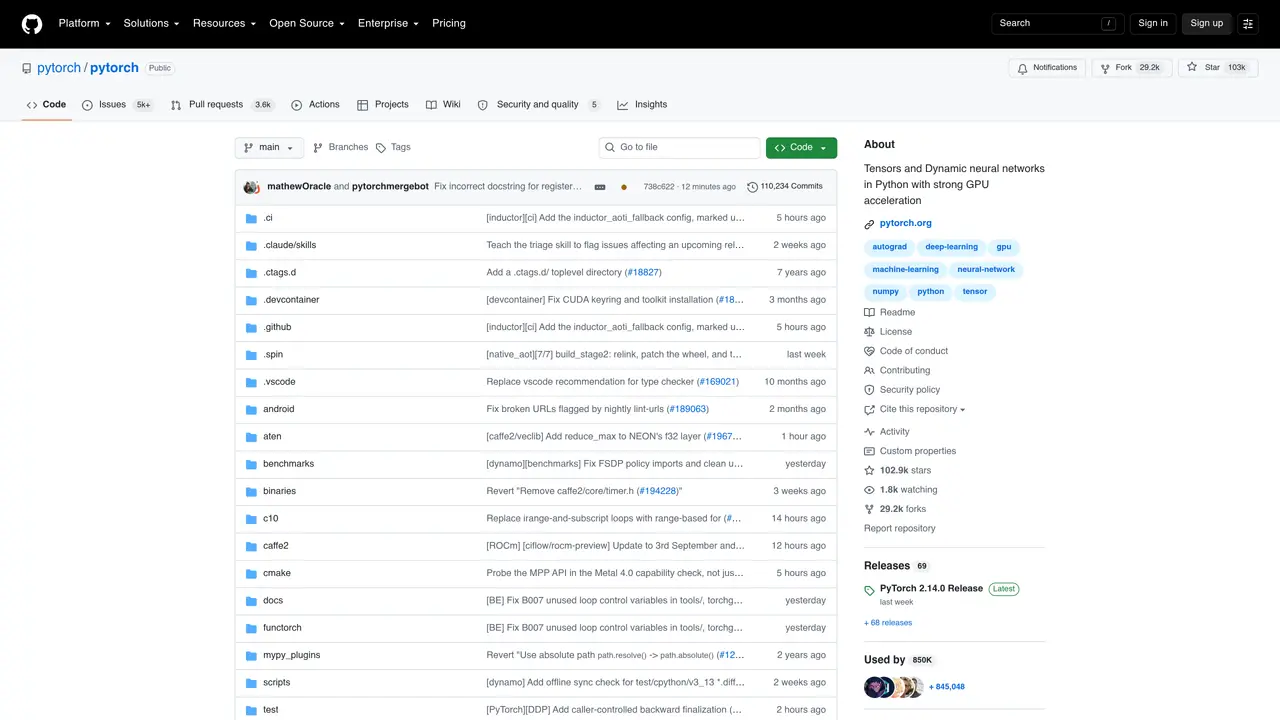Open the Security and quality tab
The width and height of the screenshot is (1280, 720).
pos(538,105)
